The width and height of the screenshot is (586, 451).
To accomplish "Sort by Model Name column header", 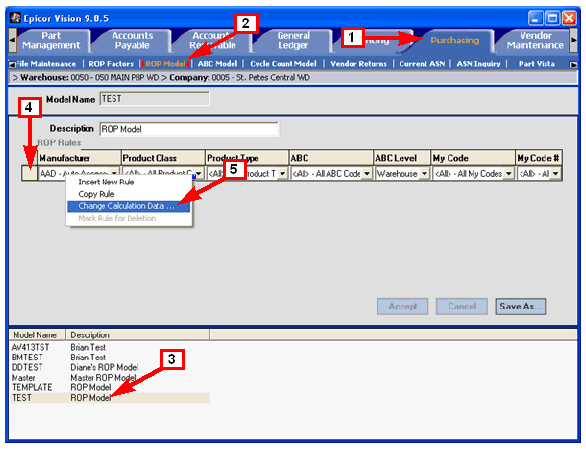I will click(x=37, y=335).
